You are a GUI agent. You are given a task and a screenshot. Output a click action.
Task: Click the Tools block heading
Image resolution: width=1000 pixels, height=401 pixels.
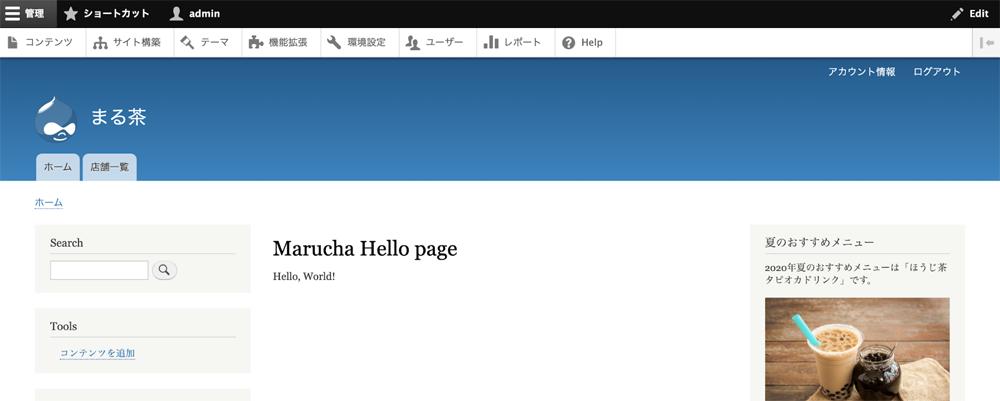pos(63,326)
